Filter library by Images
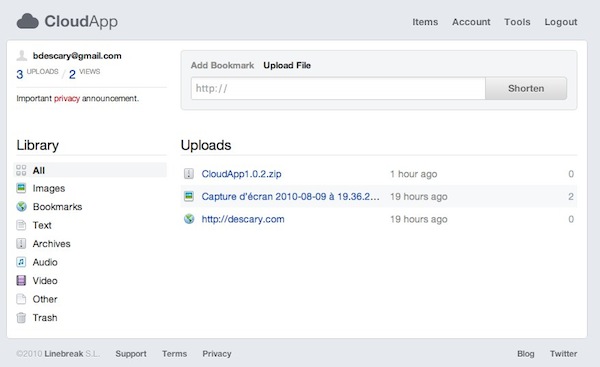600x367 pixels. click(49, 188)
